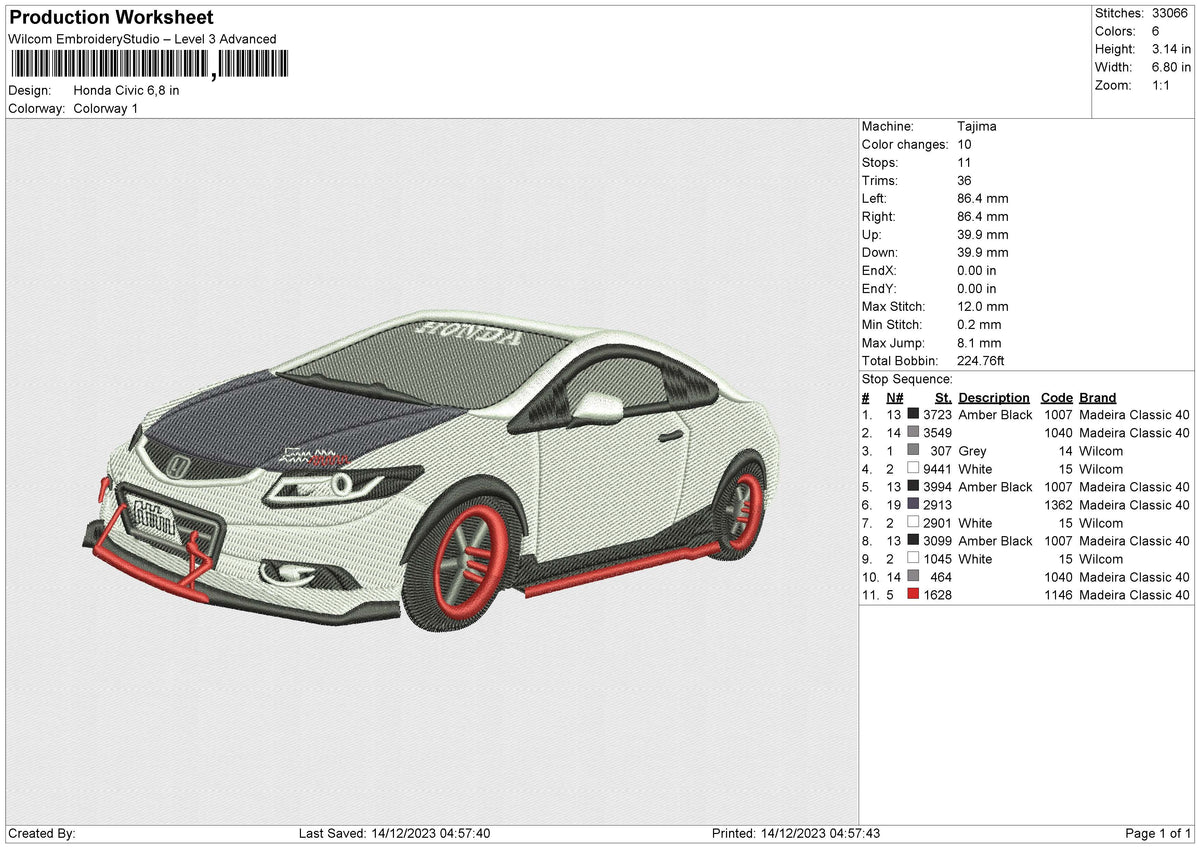Viewport: 1200px width, 848px height.
Task: Select the Min Stitch value '0.2 mm'
Action: point(980,325)
